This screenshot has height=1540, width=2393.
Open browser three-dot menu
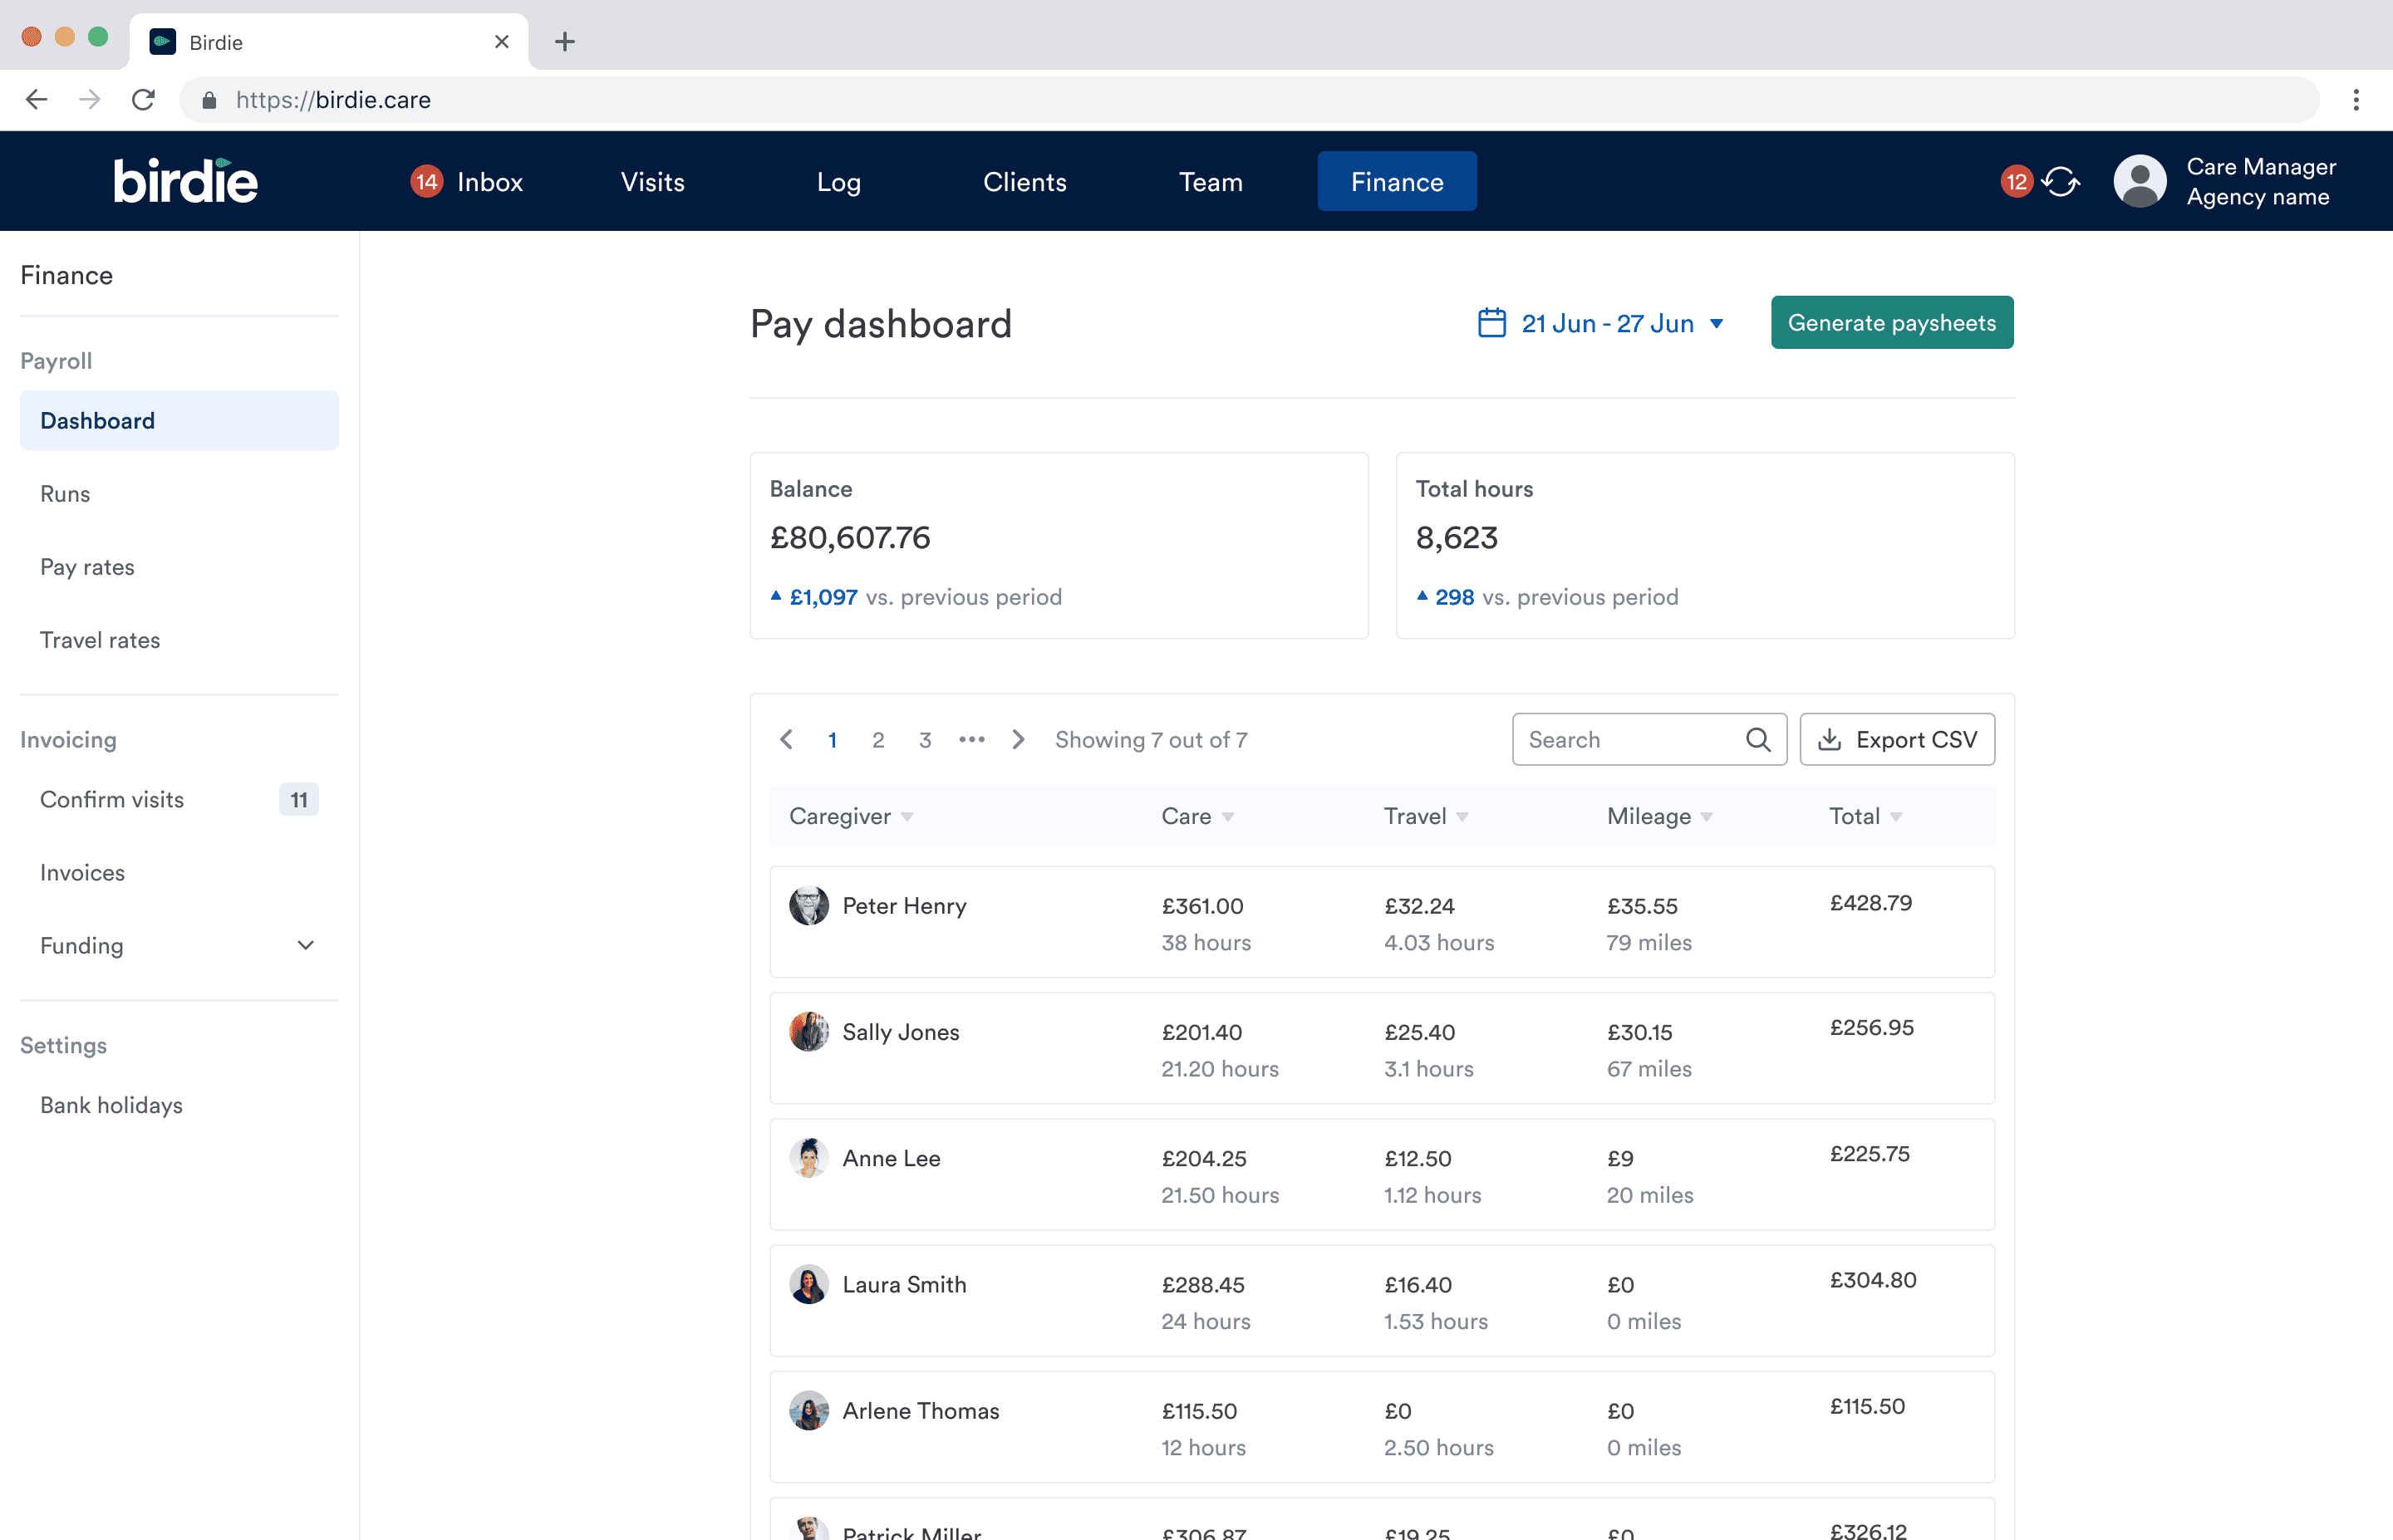tap(2355, 100)
